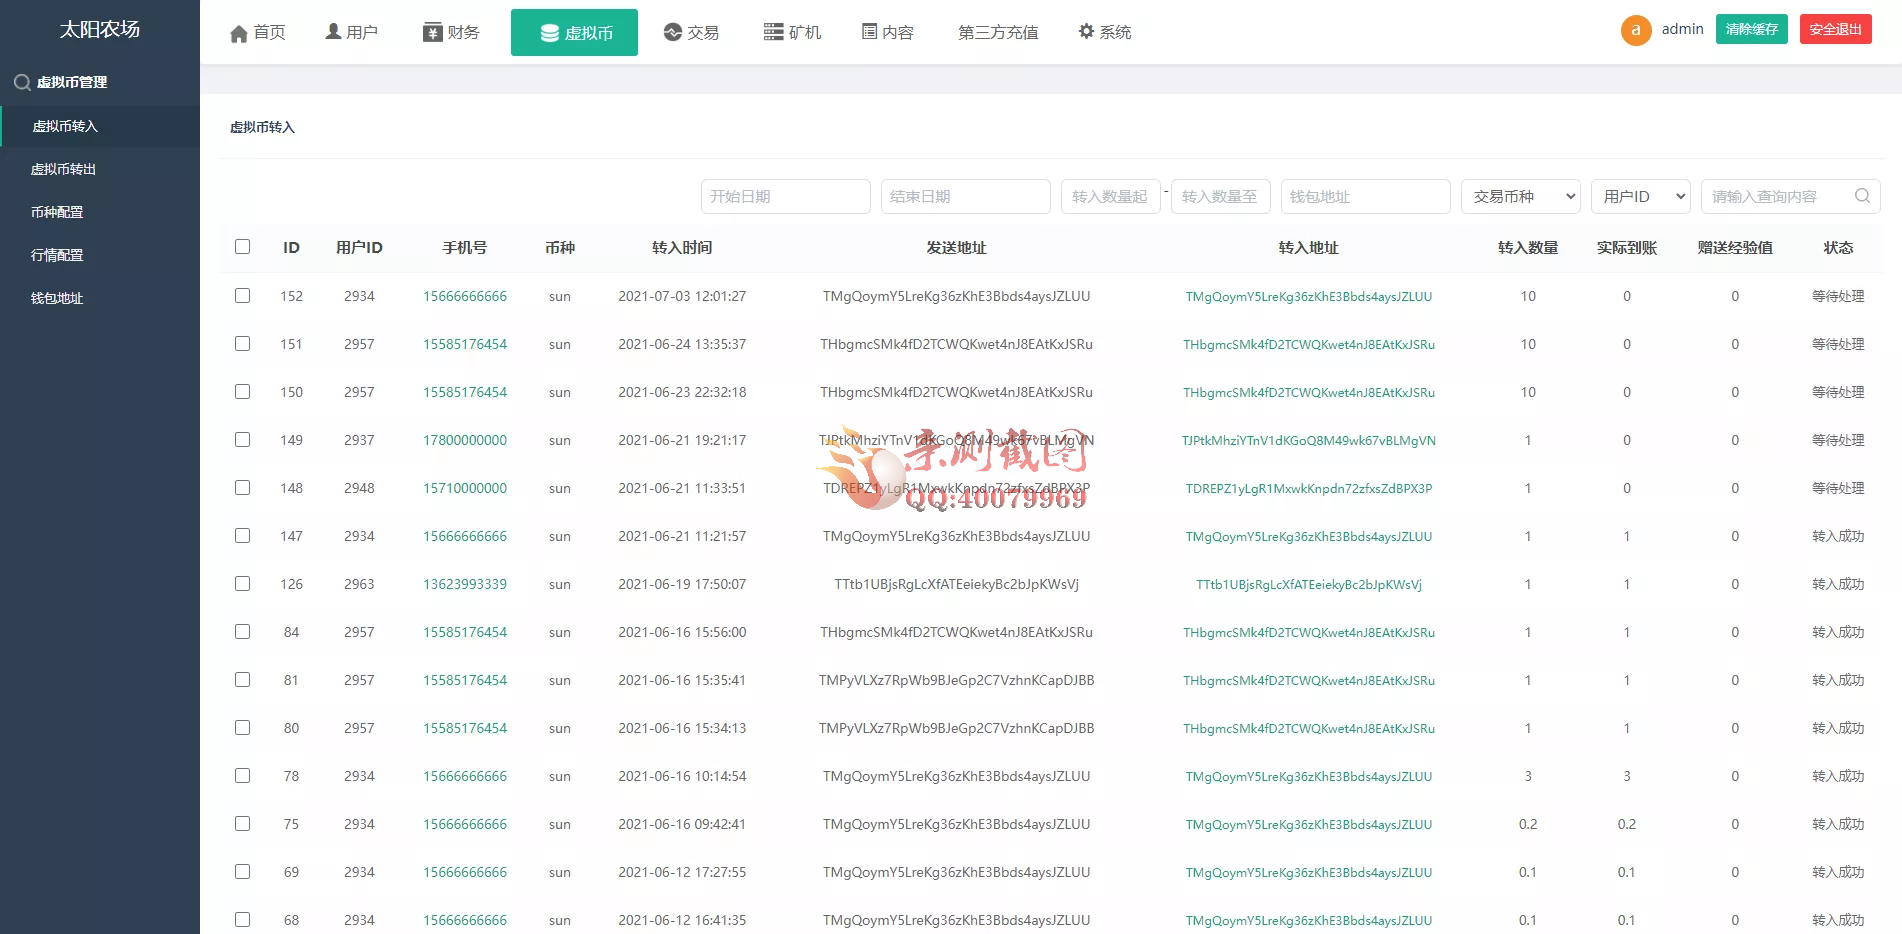Check the select-all checkbox in table header
The image size is (1902, 934).
click(x=242, y=246)
